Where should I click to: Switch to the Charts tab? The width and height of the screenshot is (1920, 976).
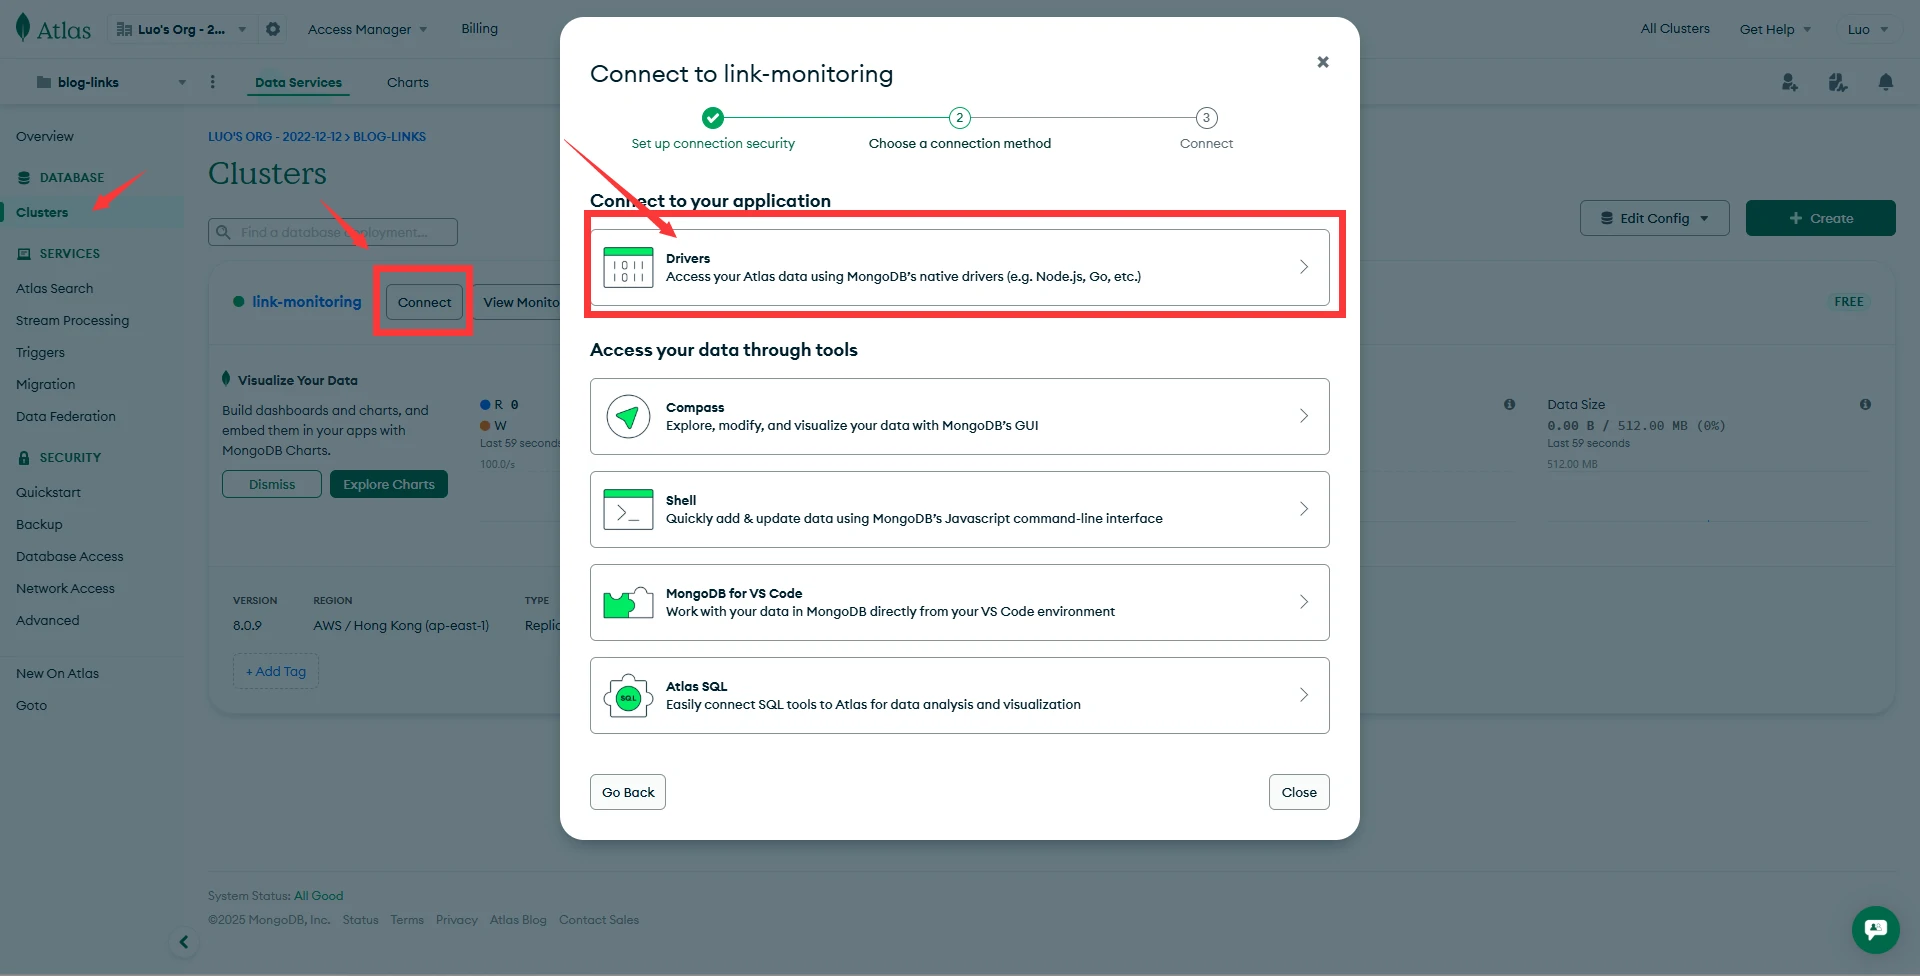(x=407, y=82)
